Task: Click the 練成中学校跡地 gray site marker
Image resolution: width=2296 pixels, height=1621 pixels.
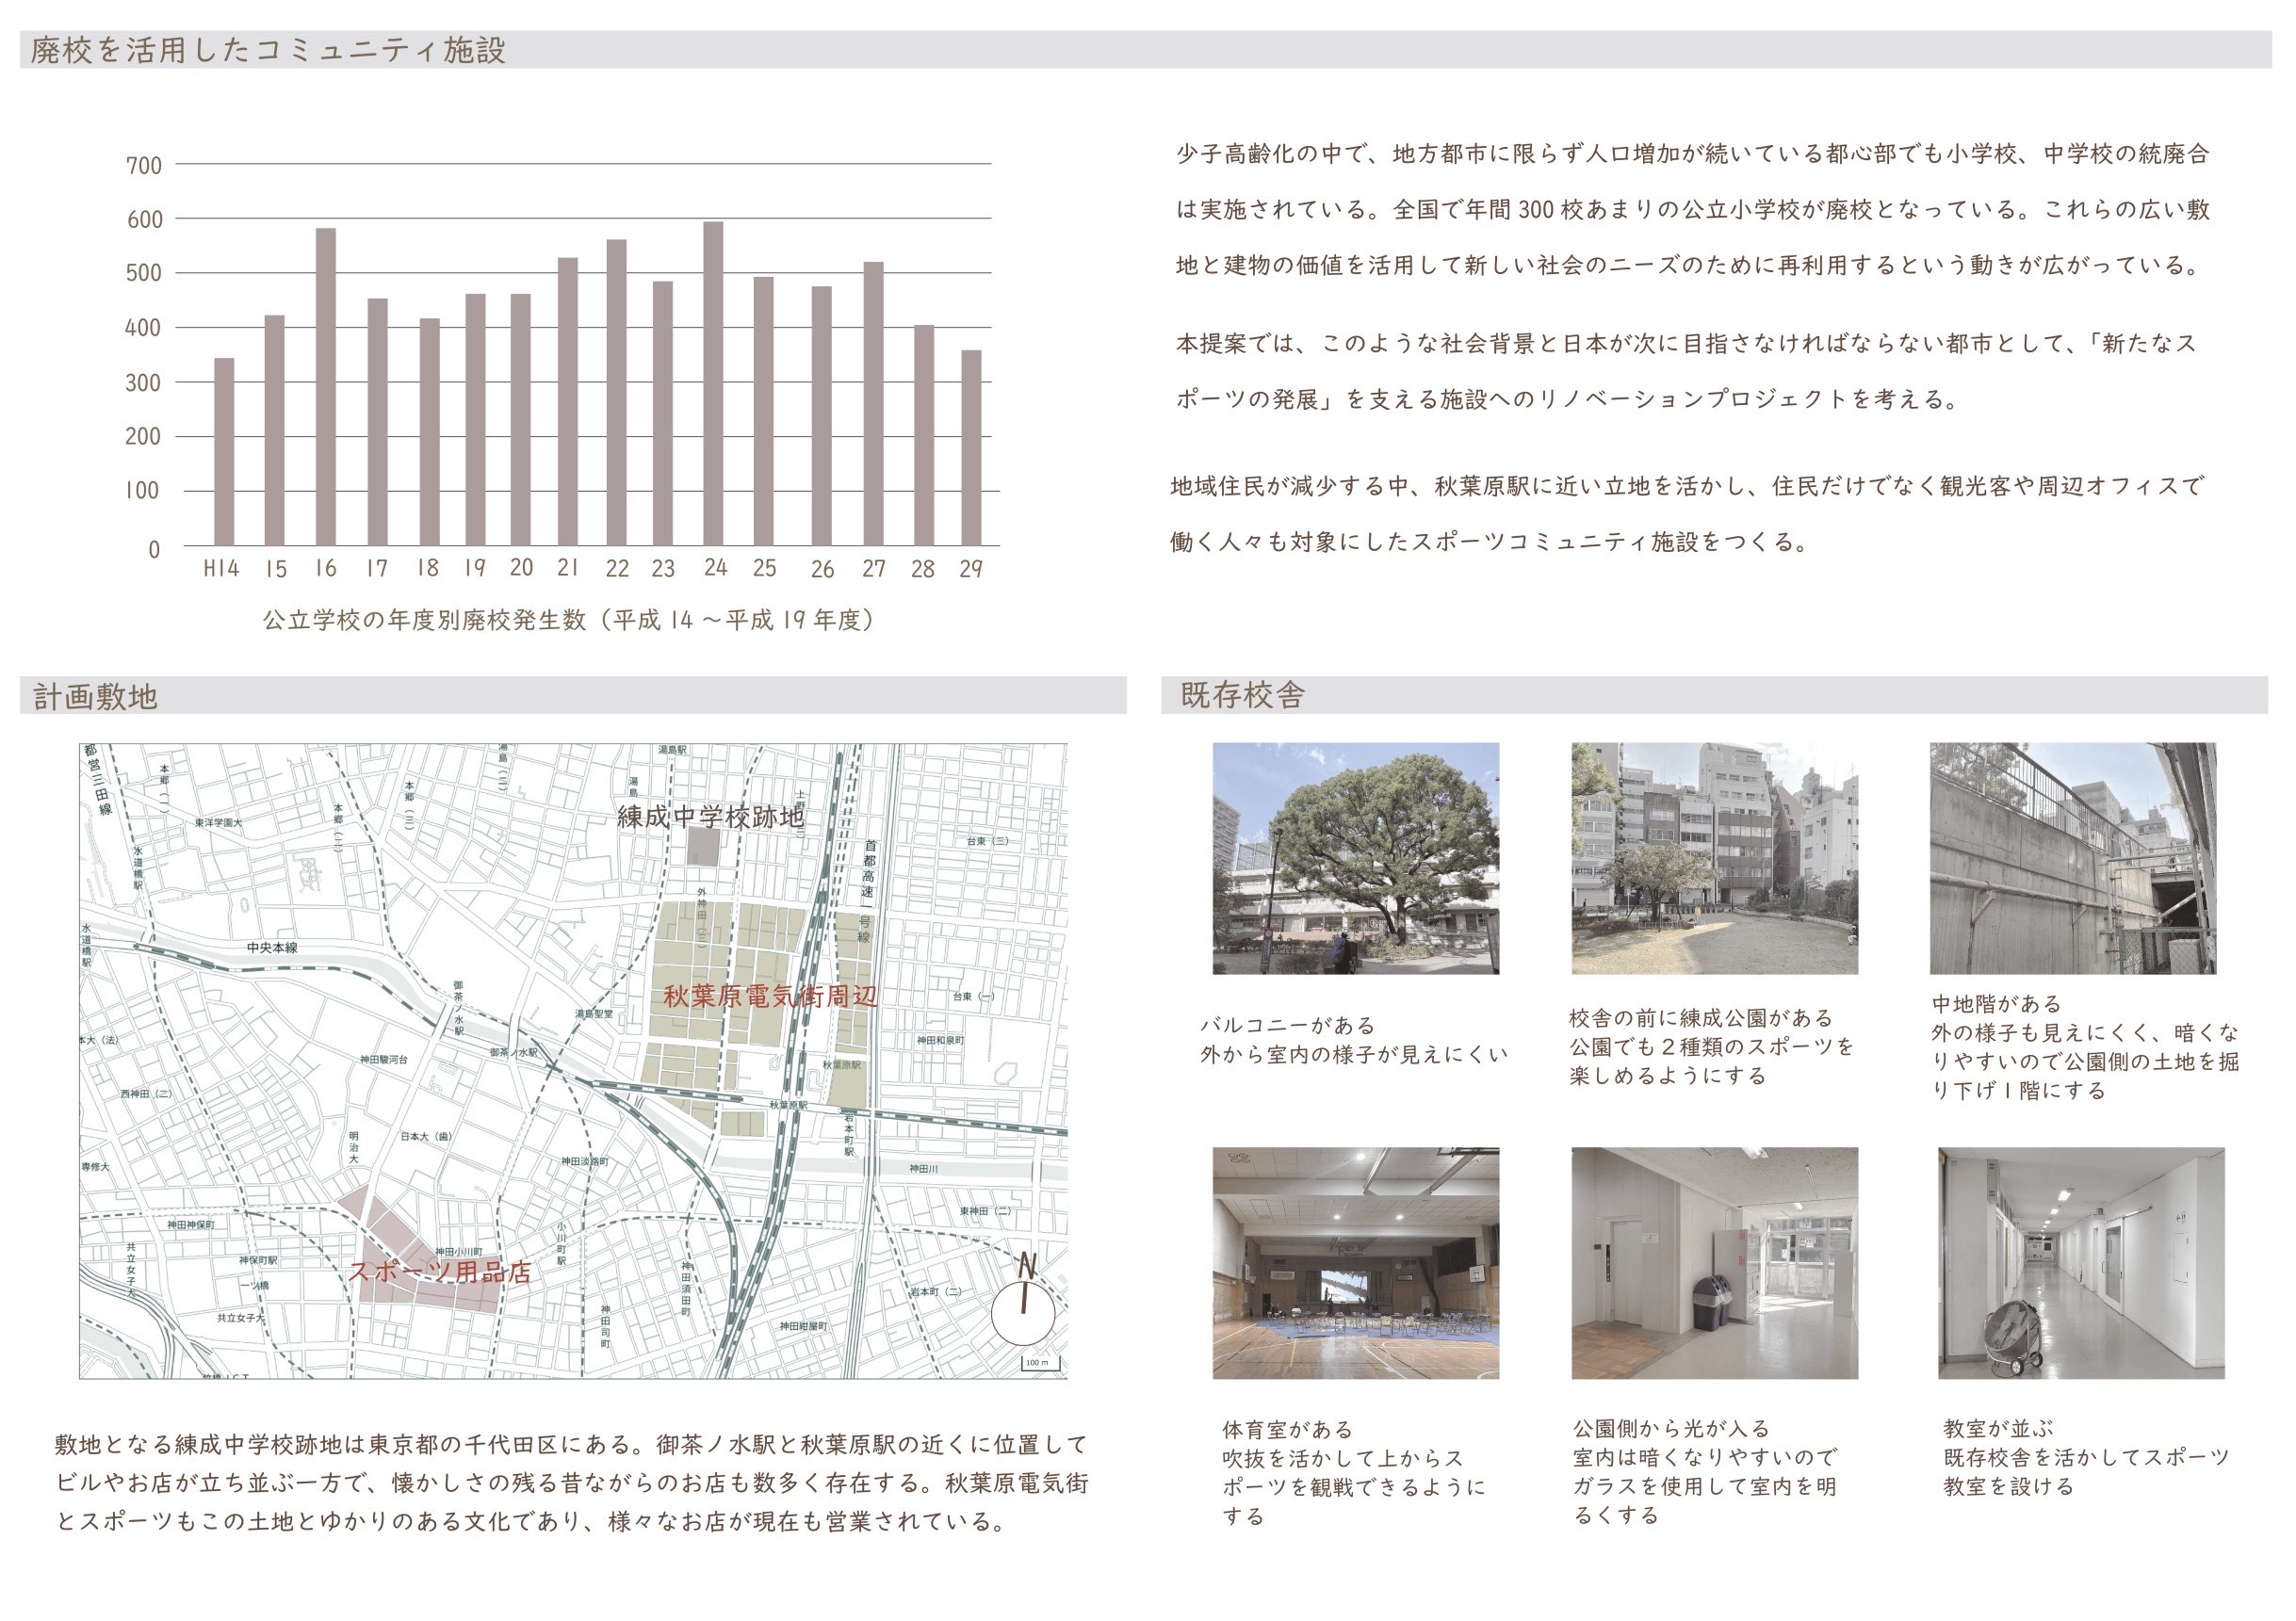Action: coord(702,846)
